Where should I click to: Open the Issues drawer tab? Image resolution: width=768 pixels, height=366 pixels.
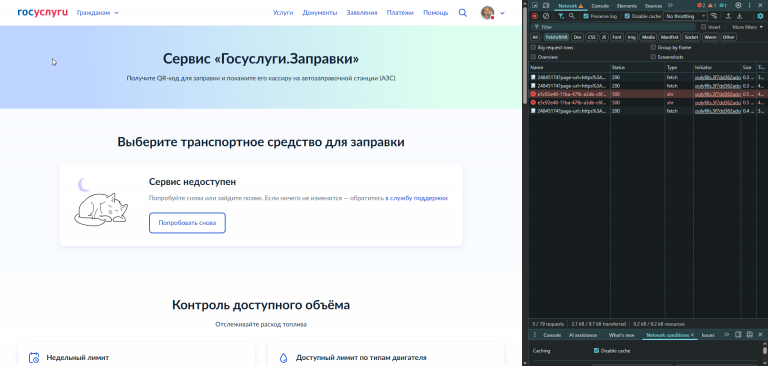point(708,335)
